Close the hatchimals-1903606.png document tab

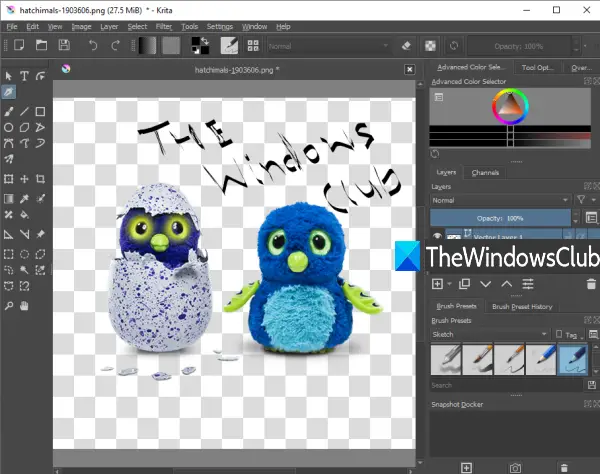[409, 69]
